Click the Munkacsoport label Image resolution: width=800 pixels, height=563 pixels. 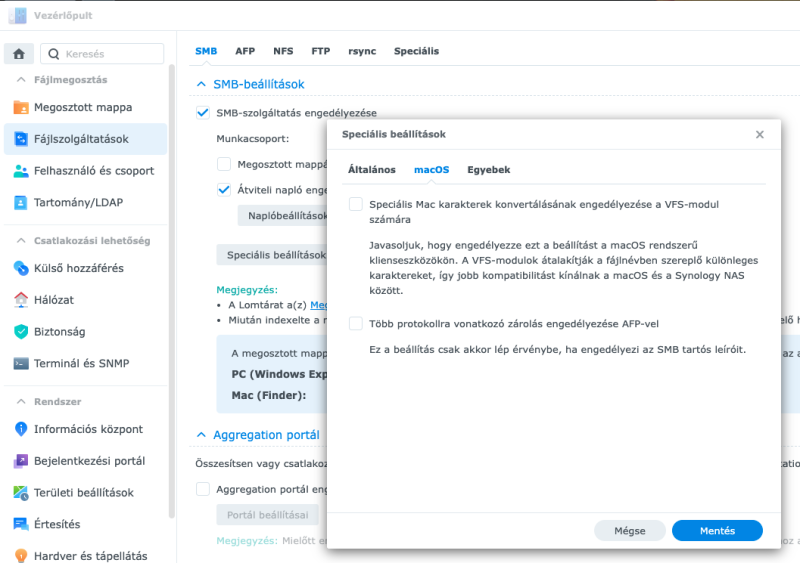pos(253,138)
